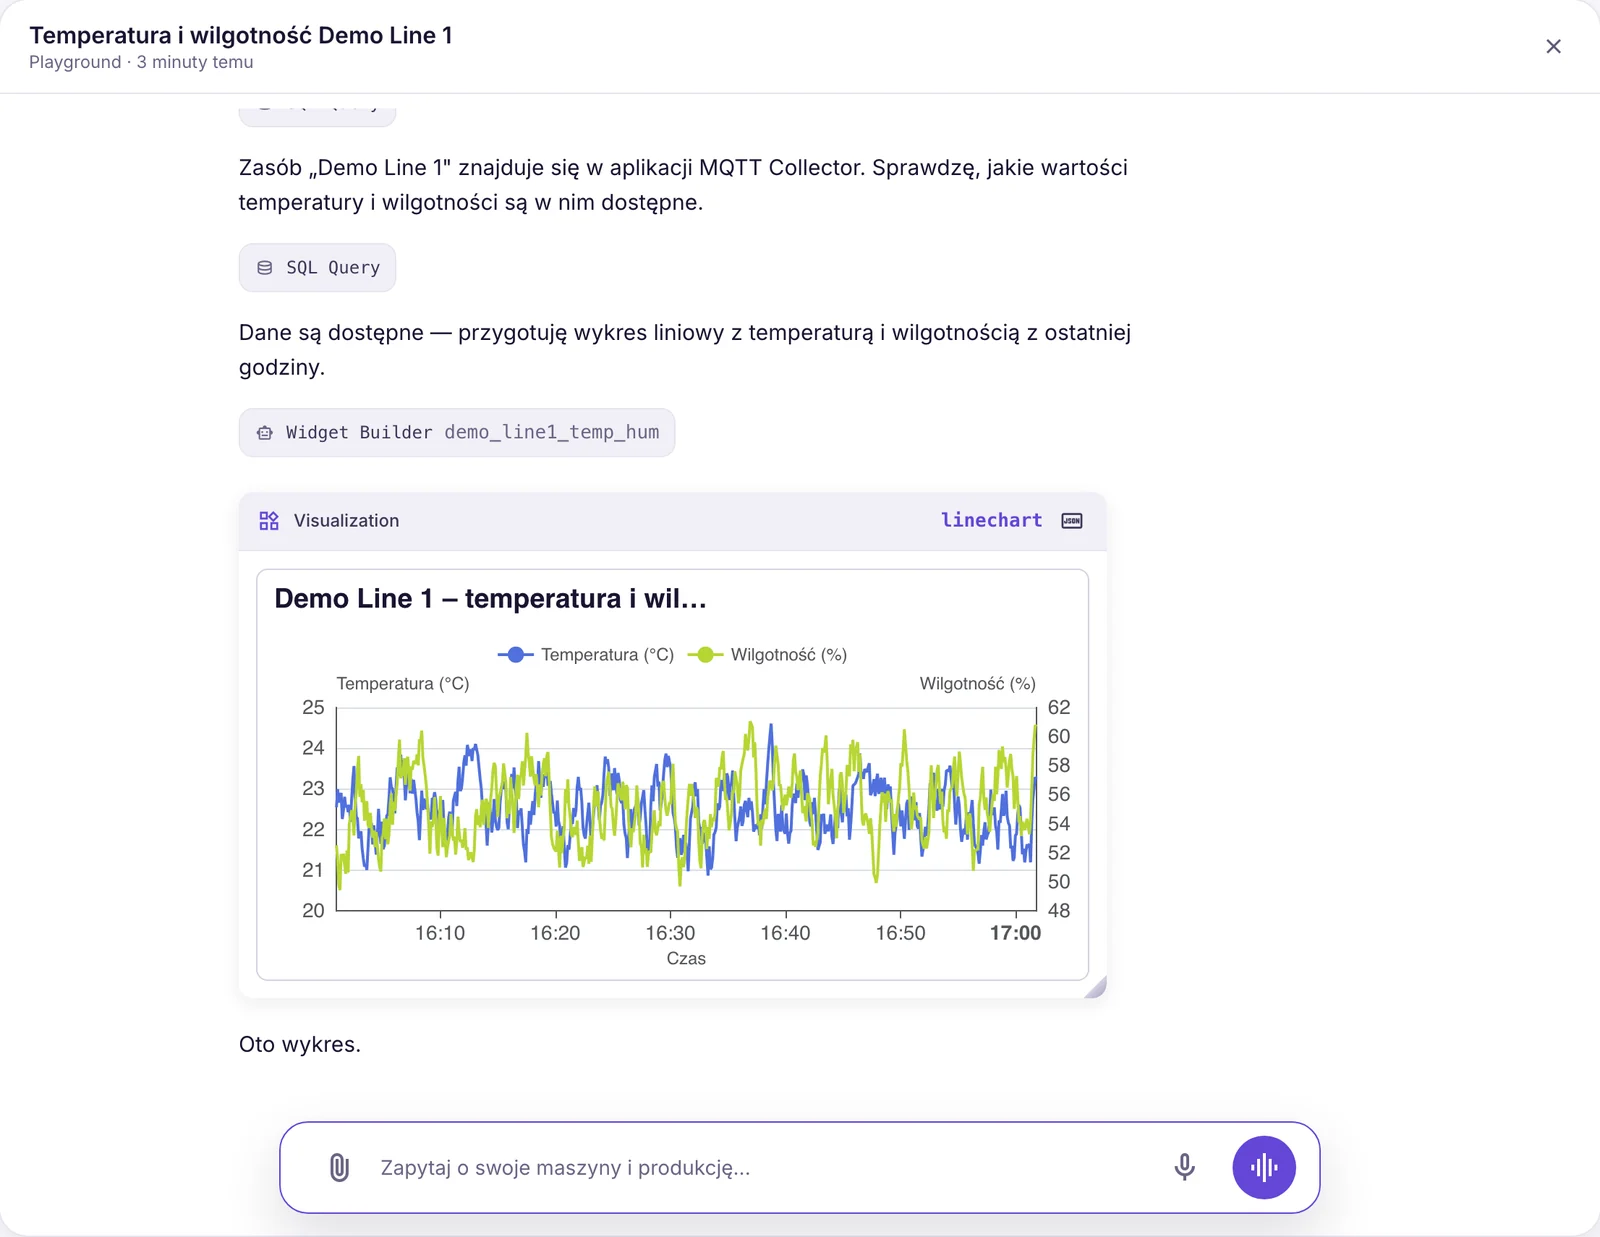The height and width of the screenshot is (1237, 1600).
Task: Click the SQL Query database icon
Action: coord(265,268)
